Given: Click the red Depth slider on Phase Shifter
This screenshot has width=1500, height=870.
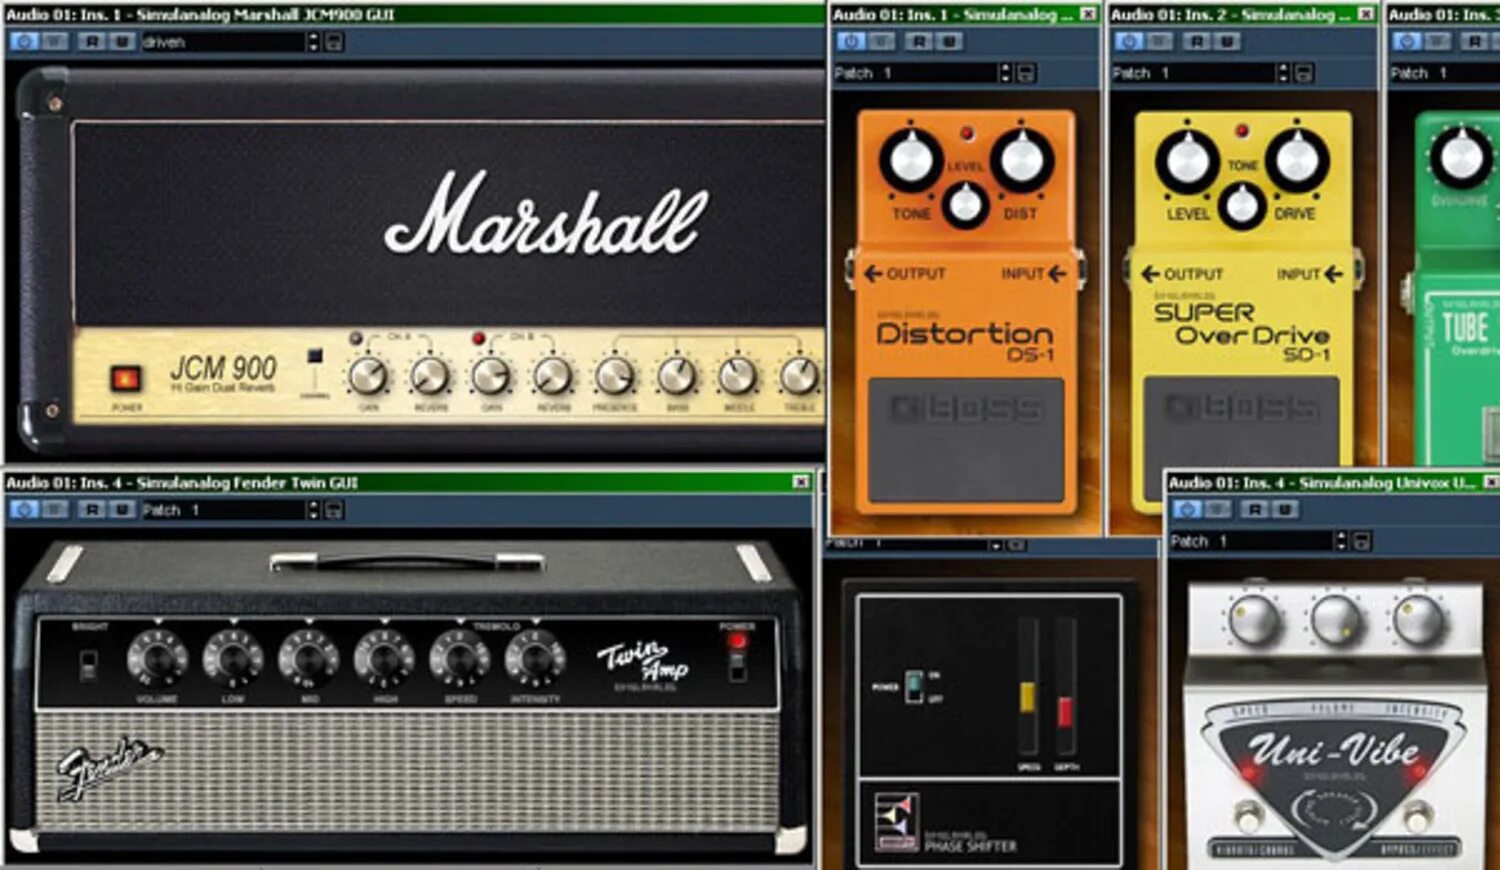Looking at the screenshot, I should tap(1066, 711).
